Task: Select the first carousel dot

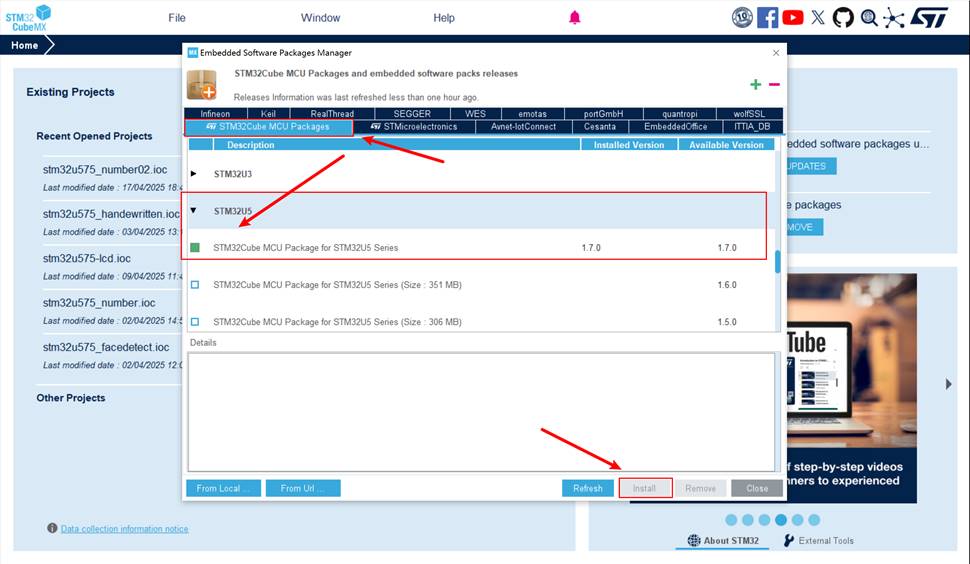Action: click(x=731, y=519)
